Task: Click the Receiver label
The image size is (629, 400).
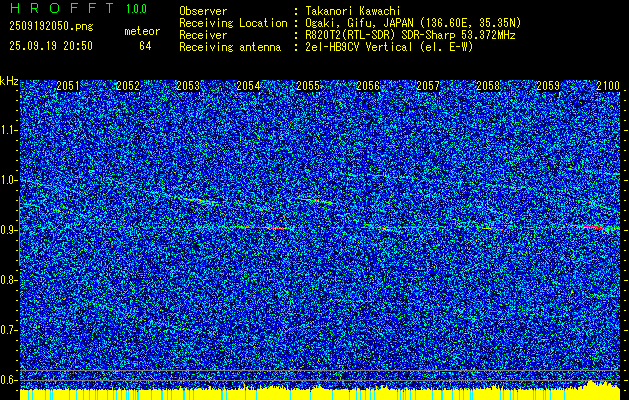Action: (x=203, y=35)
